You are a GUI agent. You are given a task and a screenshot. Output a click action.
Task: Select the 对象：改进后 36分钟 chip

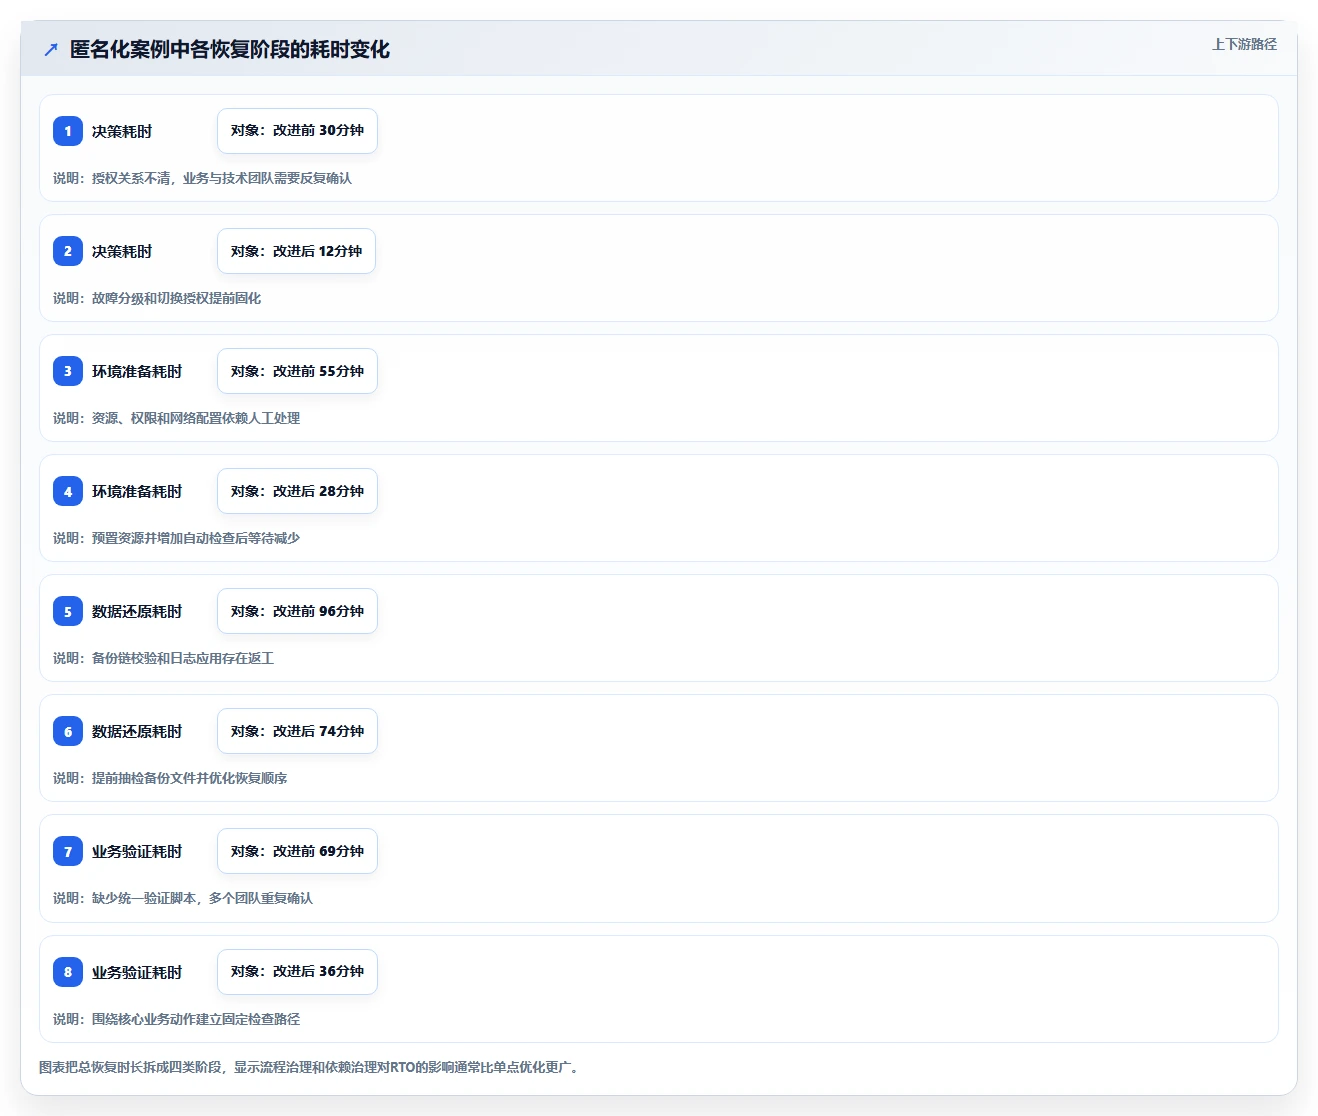coord(297,972)
